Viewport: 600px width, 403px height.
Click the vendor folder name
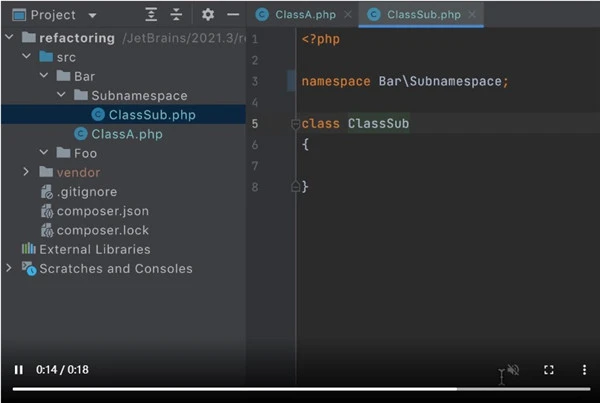[78, 173]
